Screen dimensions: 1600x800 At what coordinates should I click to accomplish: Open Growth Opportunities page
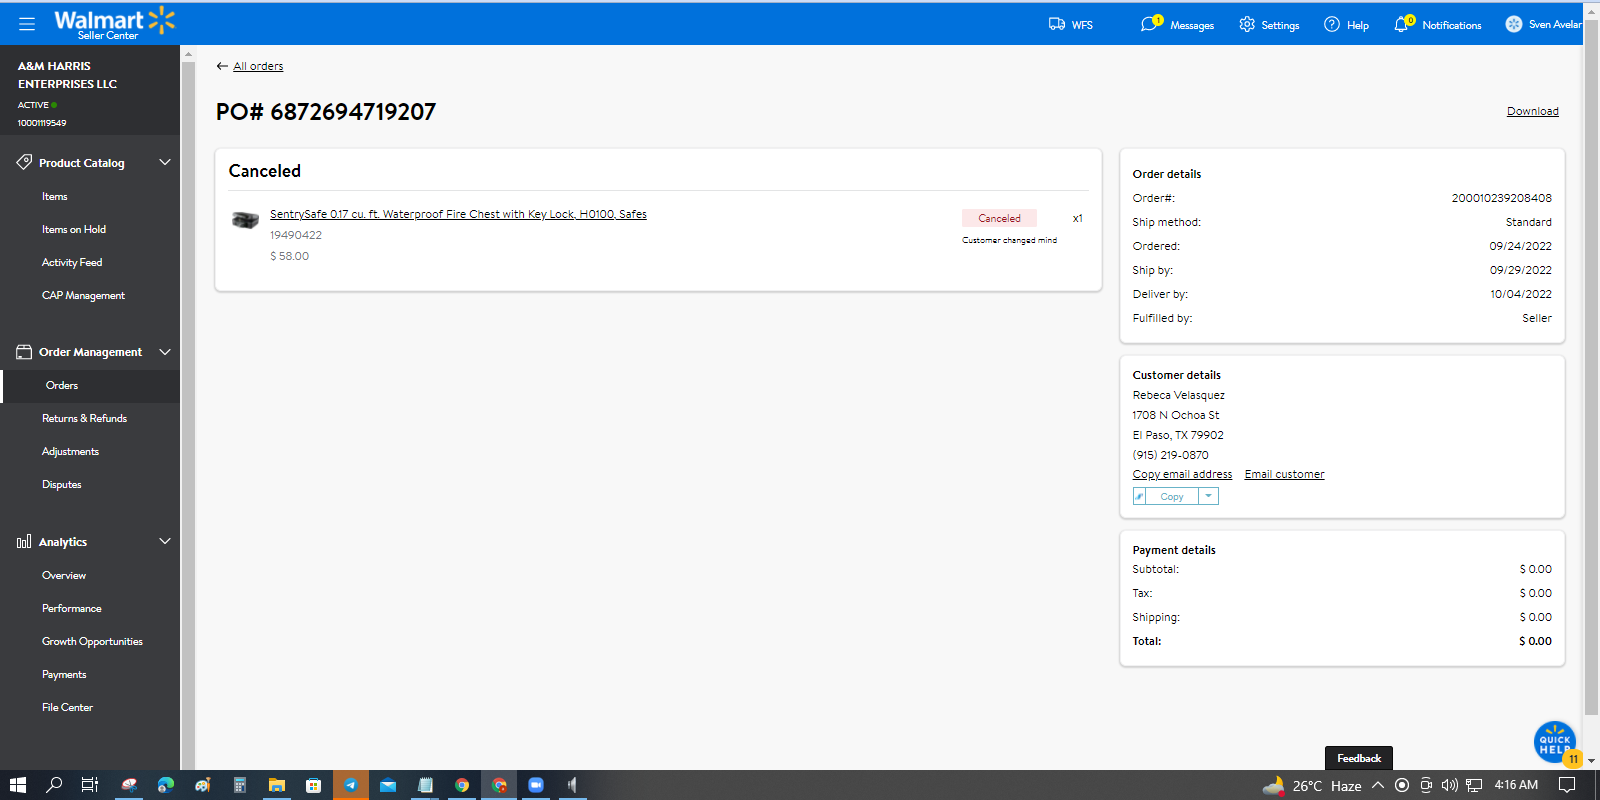92,642
